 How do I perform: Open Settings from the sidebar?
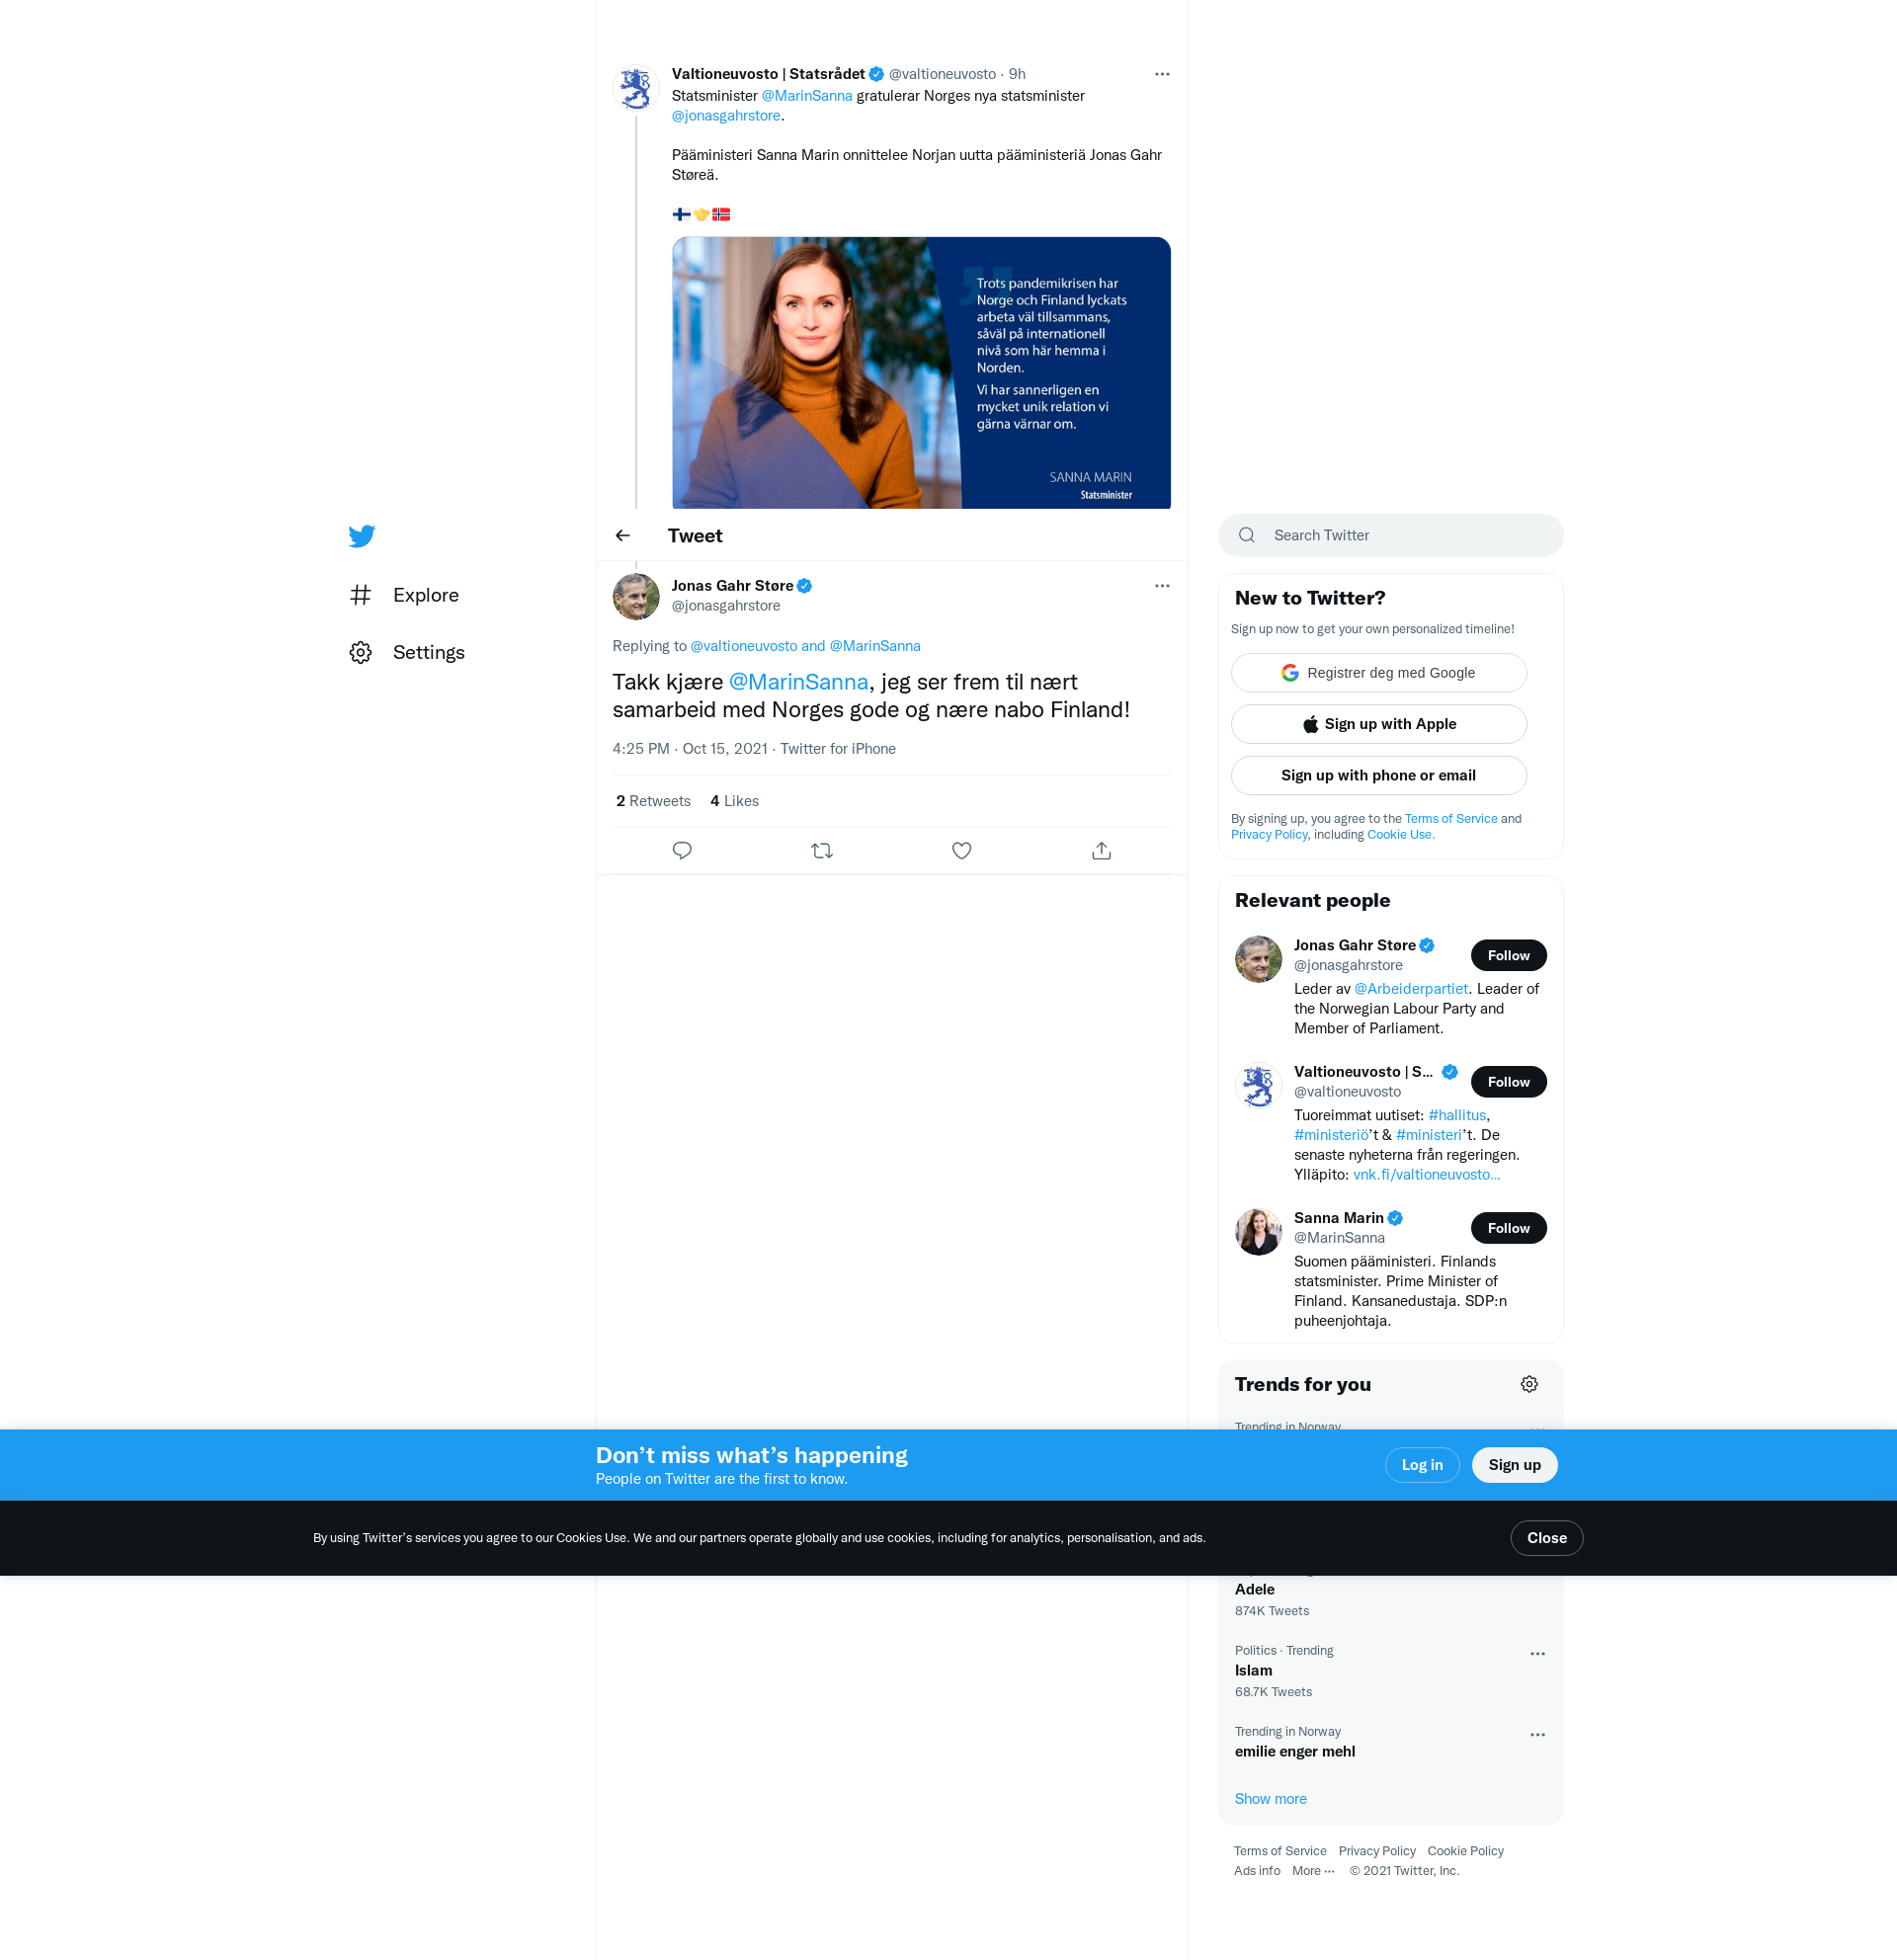point(408,652)
